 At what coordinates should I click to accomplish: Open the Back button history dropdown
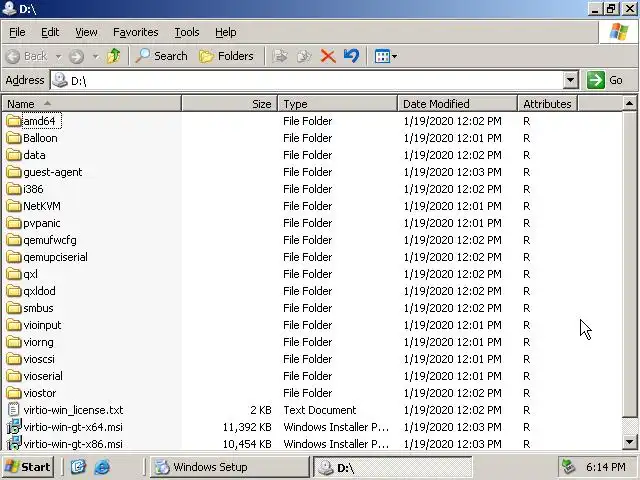click(58, 56)
